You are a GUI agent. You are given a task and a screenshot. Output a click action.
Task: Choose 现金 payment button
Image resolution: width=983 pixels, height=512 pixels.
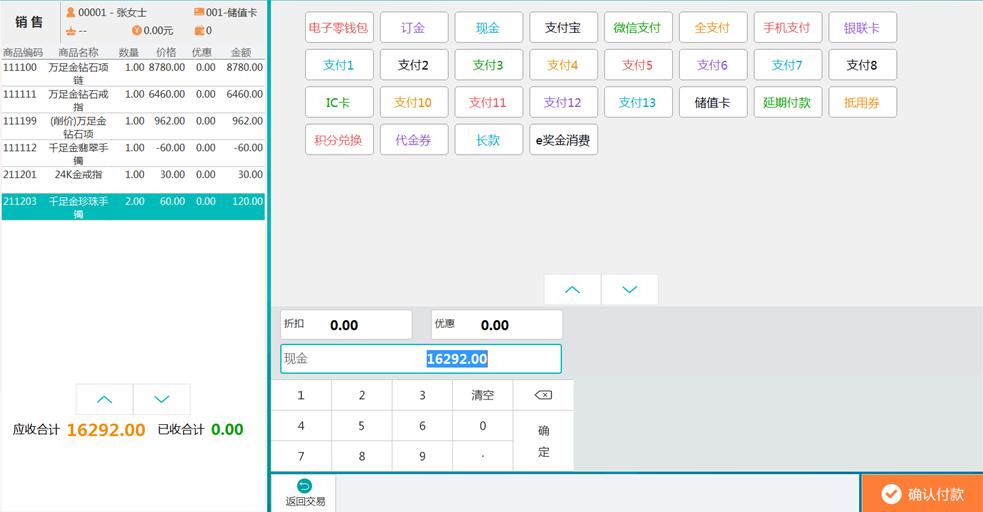click(x=488, y=28)
